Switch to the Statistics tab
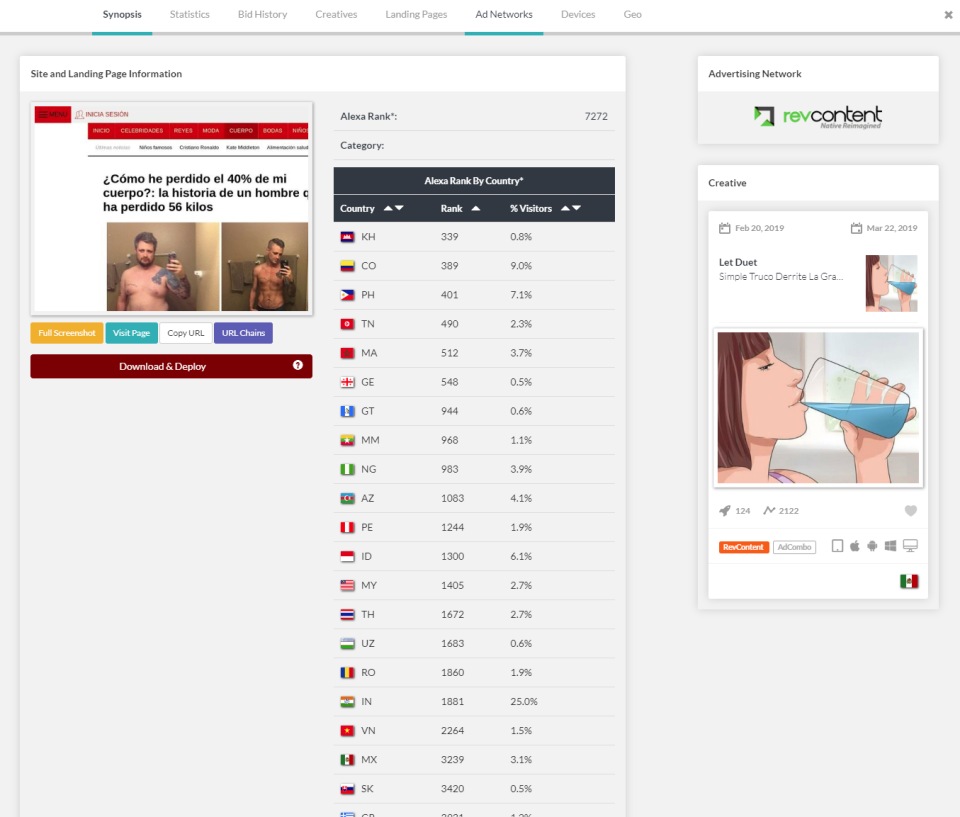Screen dimensions: 960x817 point(189,15)
